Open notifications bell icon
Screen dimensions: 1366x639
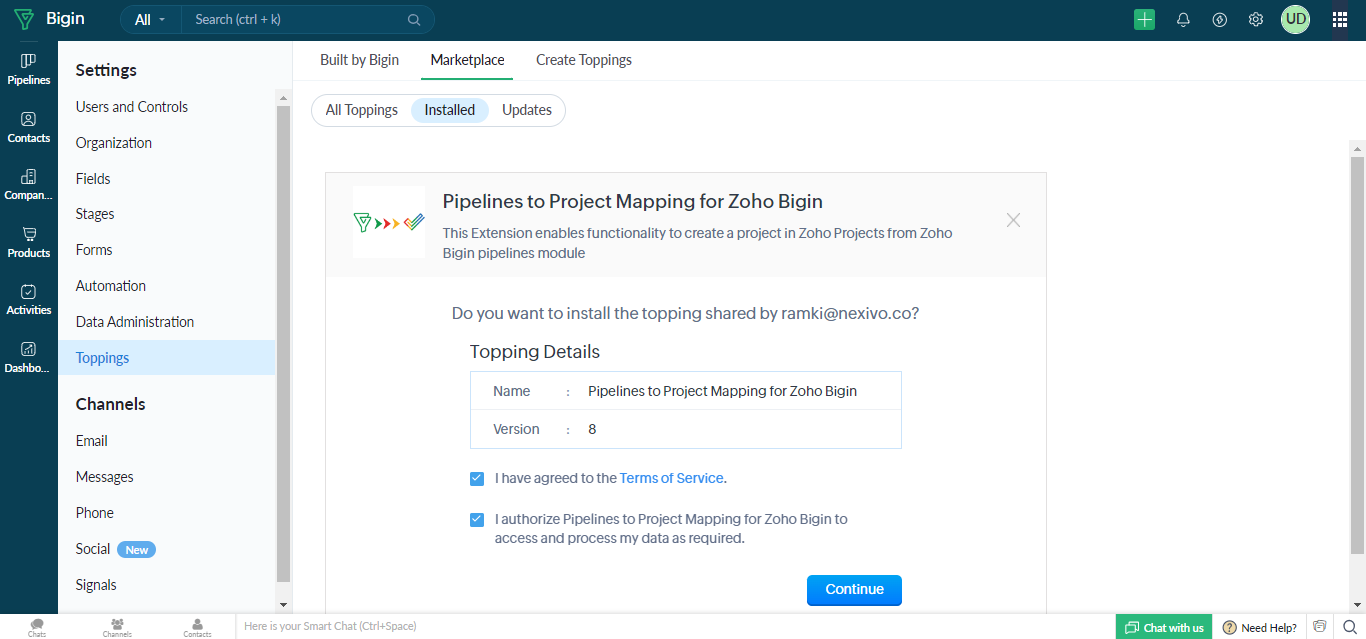click(1183, 19)
